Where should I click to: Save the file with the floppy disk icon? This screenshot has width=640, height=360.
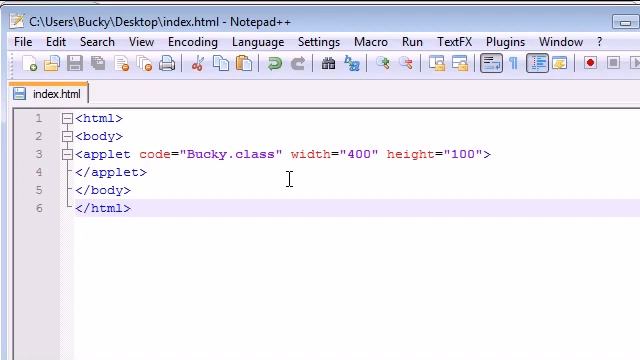[x=75, y=64]
